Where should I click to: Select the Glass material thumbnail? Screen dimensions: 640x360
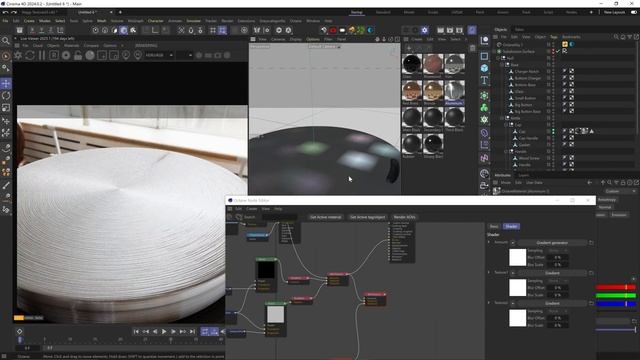(412, 64)
